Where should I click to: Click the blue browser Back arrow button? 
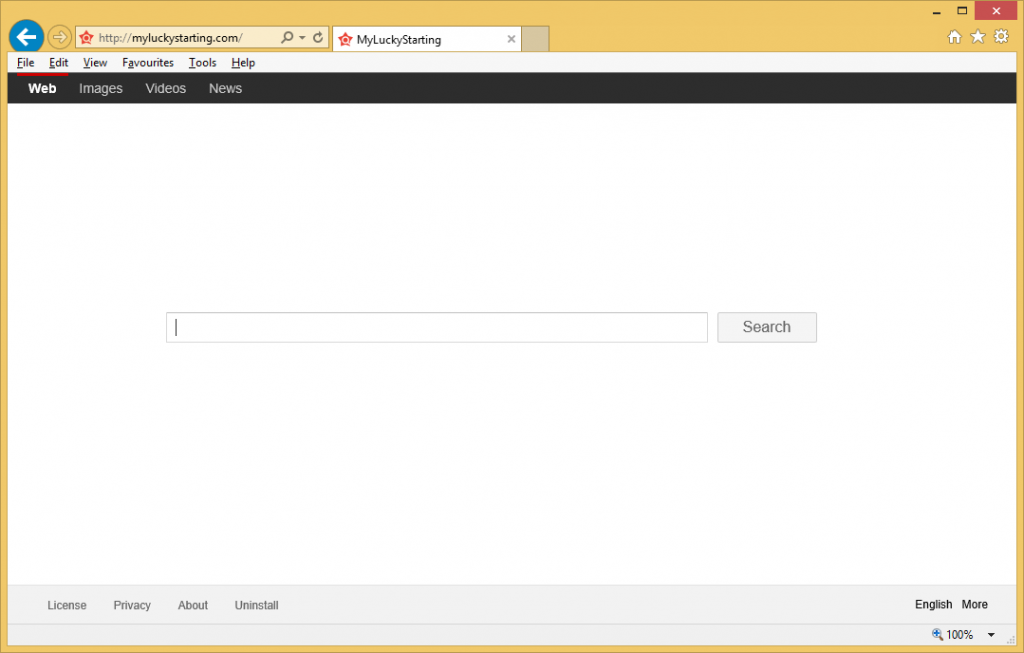click(26, 37)
